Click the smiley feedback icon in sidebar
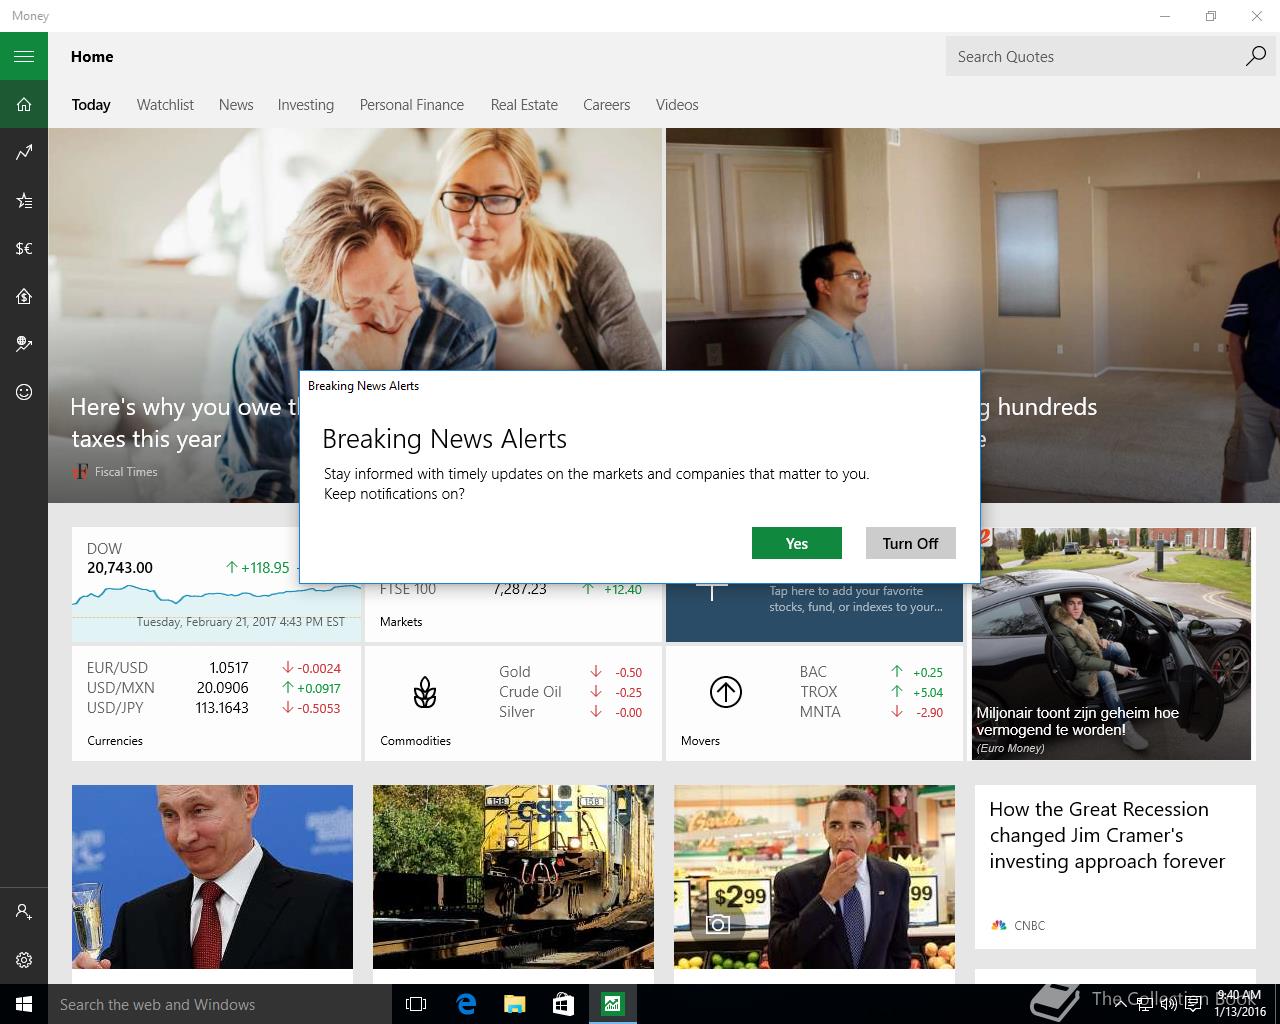The image size is (1280, 1024). [x=24, y=392]
